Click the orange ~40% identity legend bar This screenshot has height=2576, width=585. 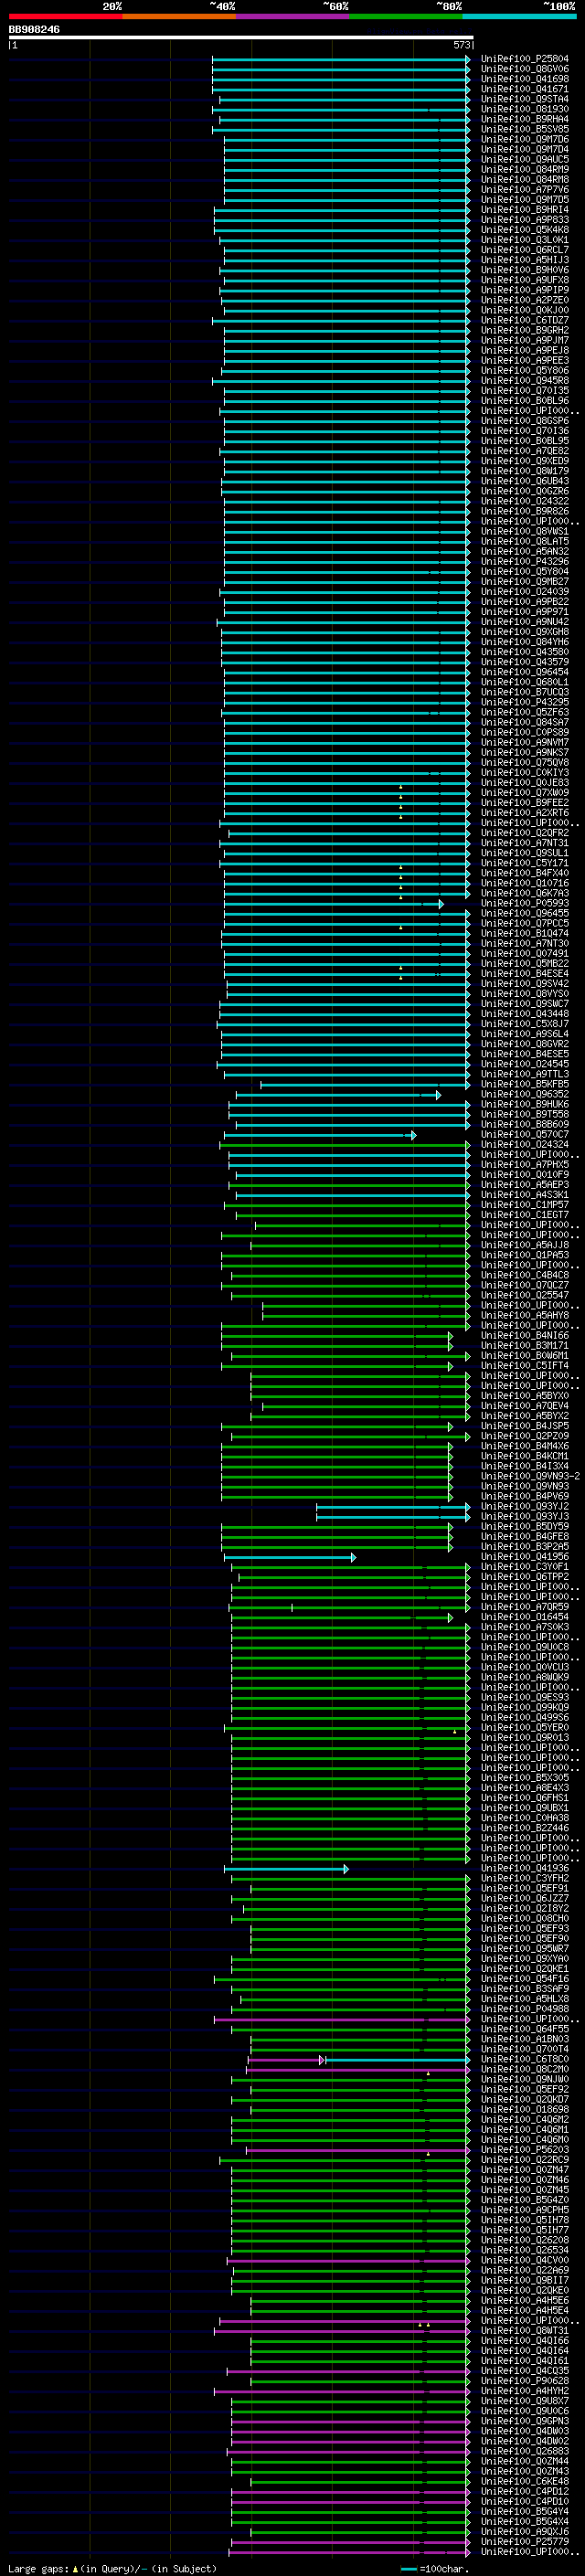179,16
